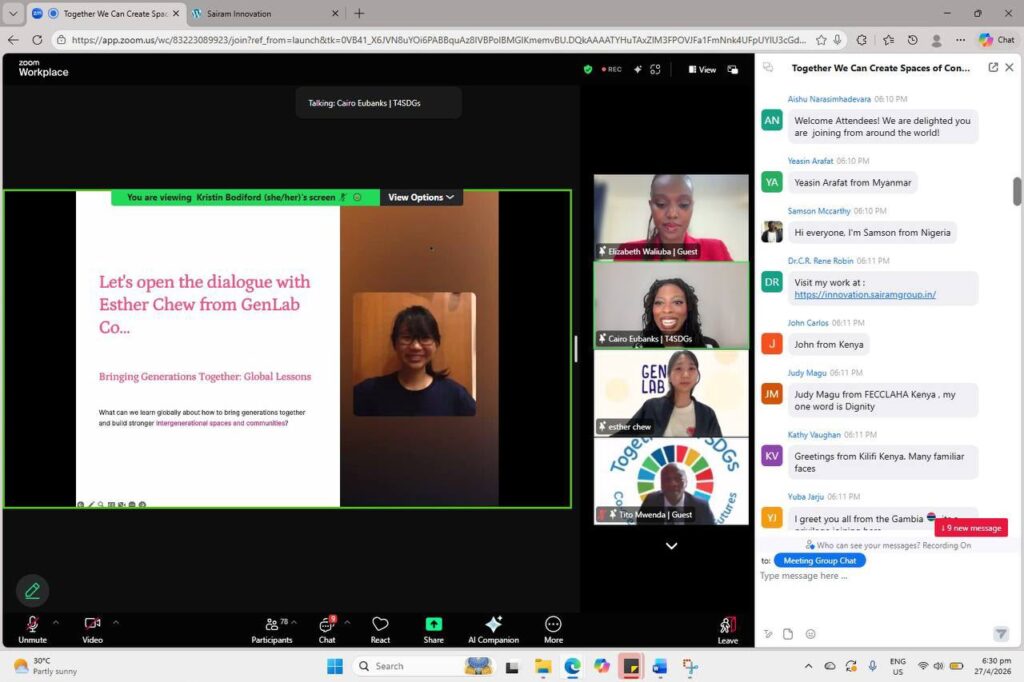The width and height of the screenshot is (1024, 682).
Task: Open the View layout menu
Action: click(x=702, y=69)
